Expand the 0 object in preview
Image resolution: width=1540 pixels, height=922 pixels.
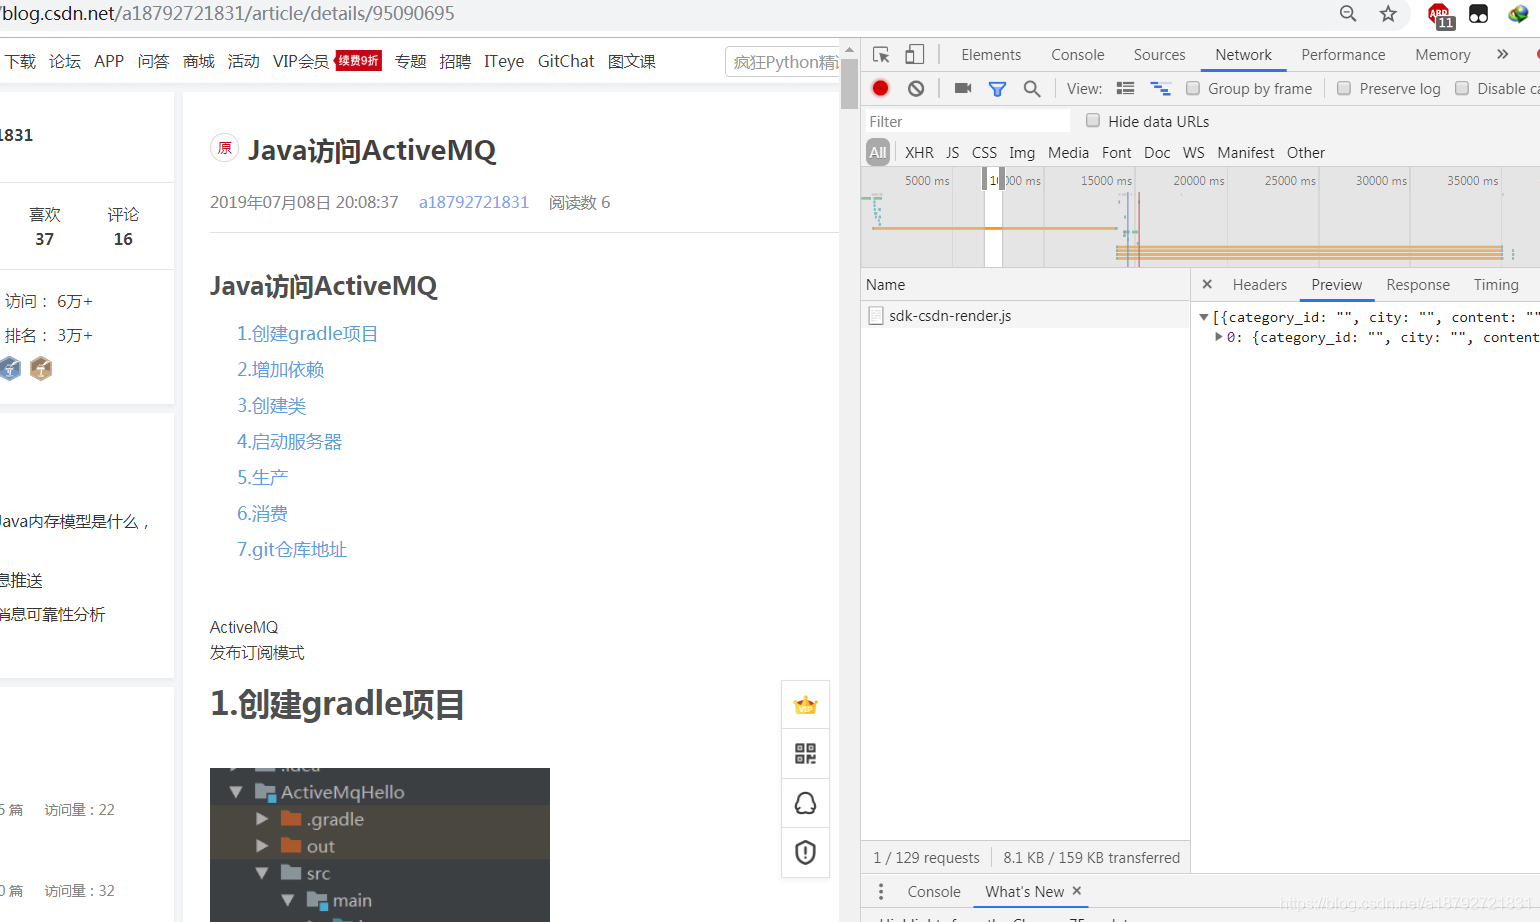[x=1218, y=337]
